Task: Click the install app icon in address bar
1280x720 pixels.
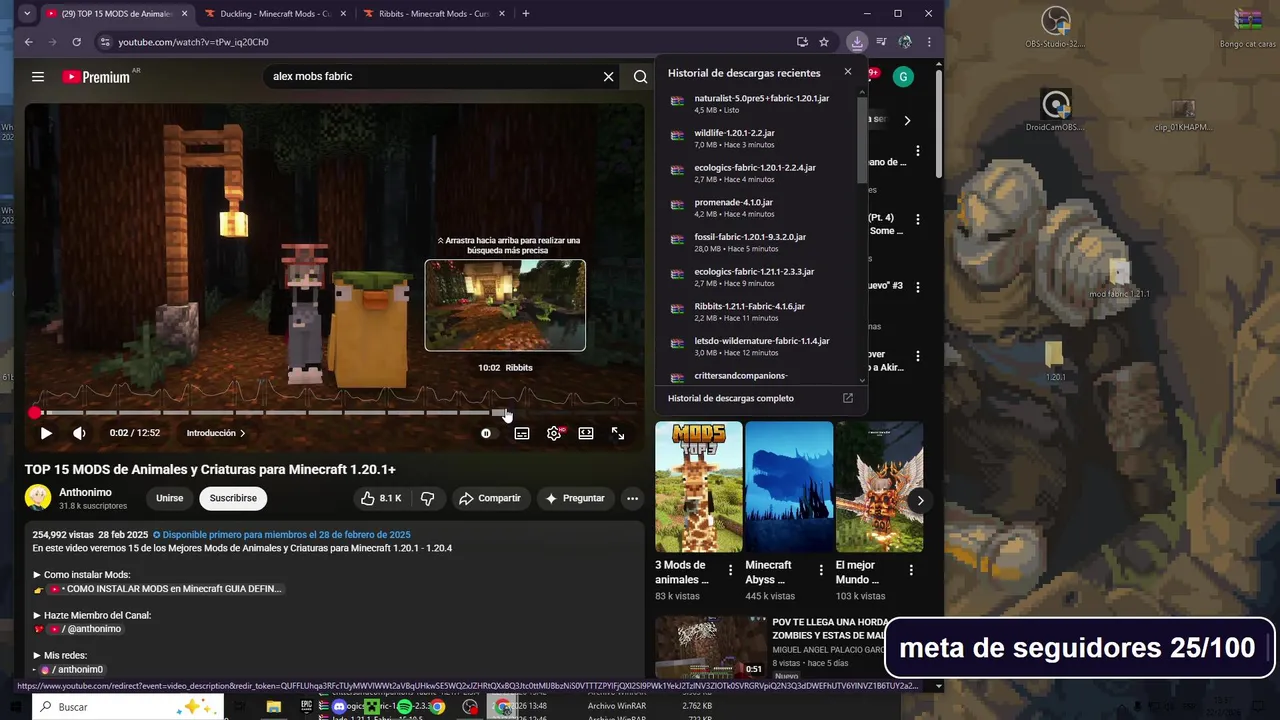Action: coord(802,42)
